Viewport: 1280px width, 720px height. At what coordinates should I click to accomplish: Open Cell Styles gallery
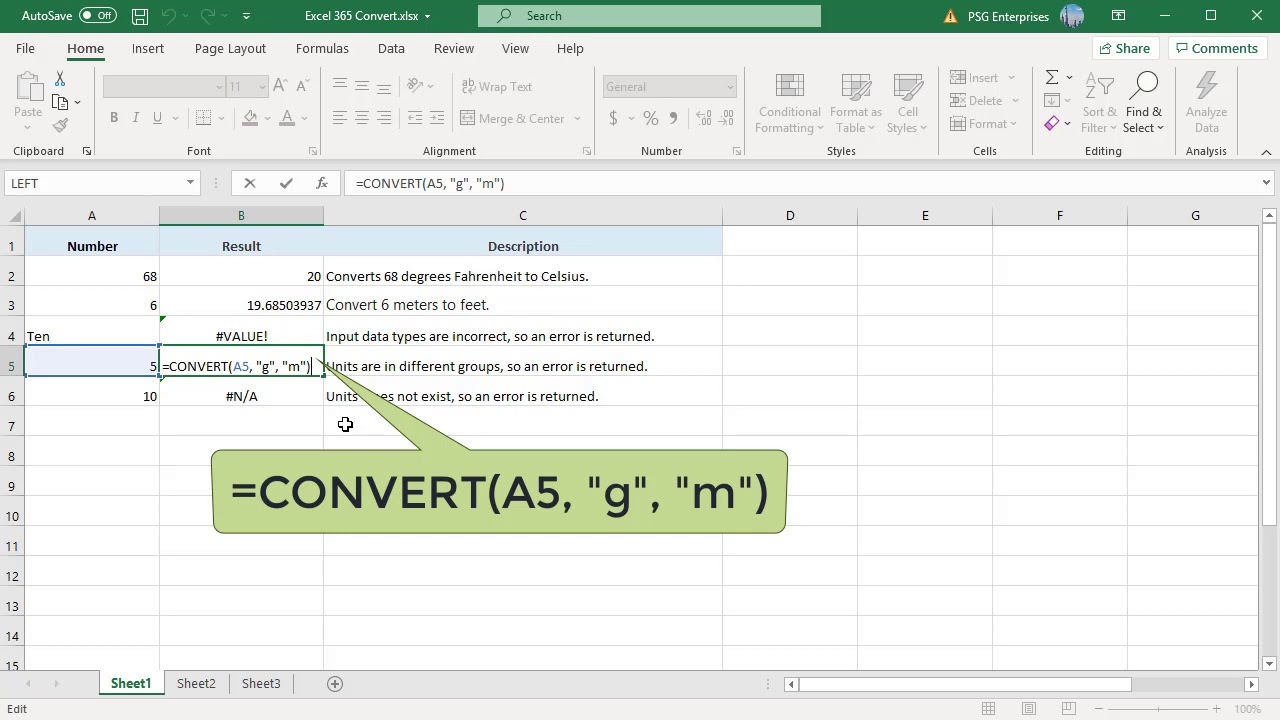coord(908,104)
